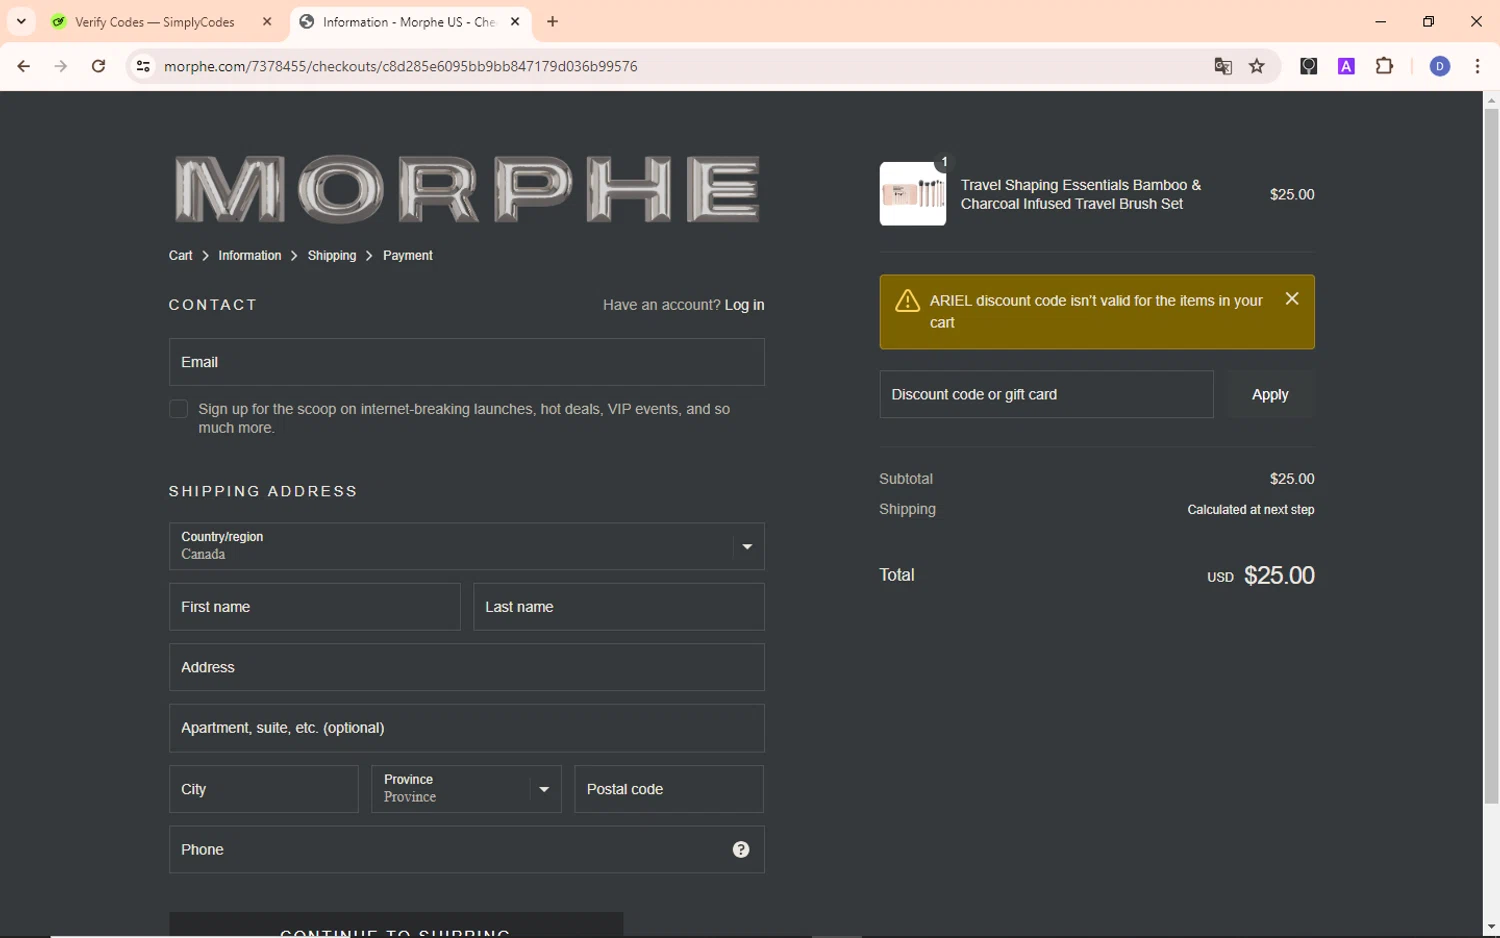The height and width of the screenshot is (938, 1500).
Task: Click the City field
Action: pyautogui.click(x=264, y=789)
